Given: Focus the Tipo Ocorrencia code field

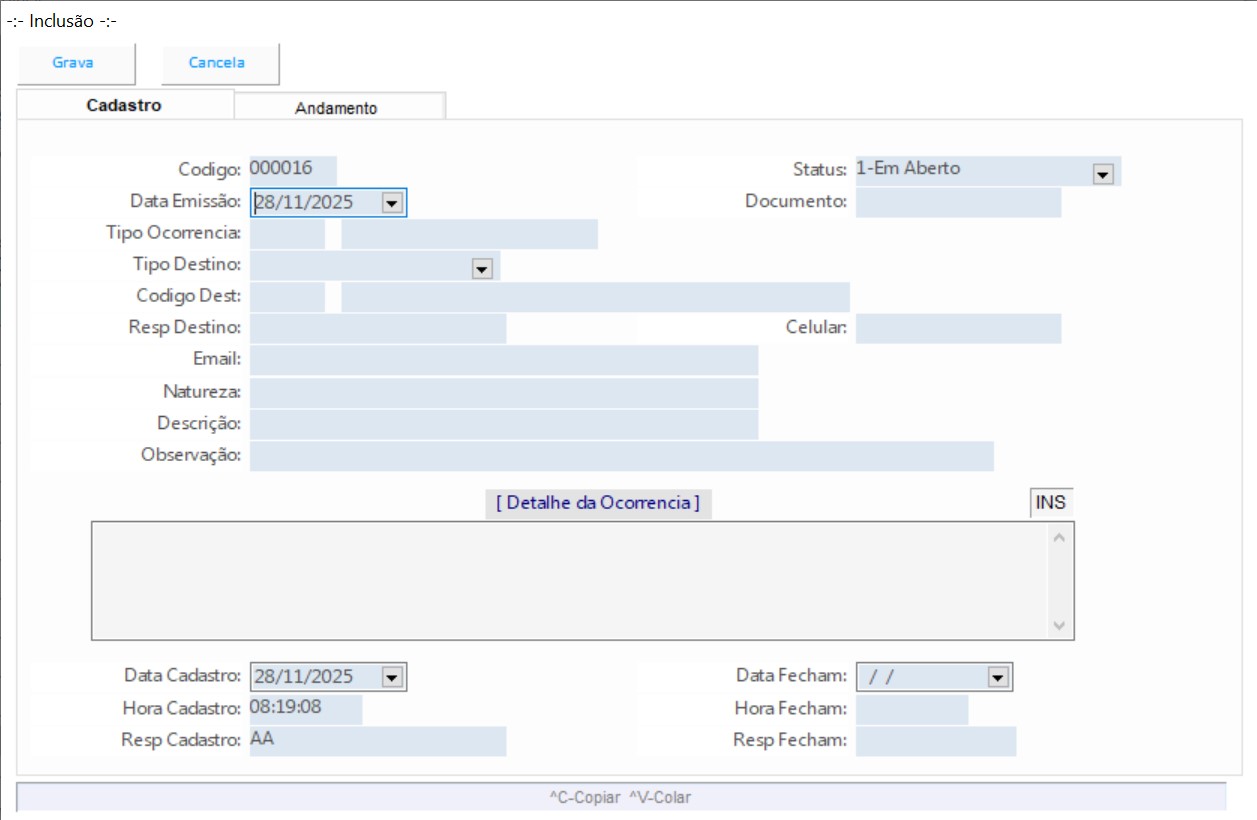Looking at the screenshot, I should 287,234.
